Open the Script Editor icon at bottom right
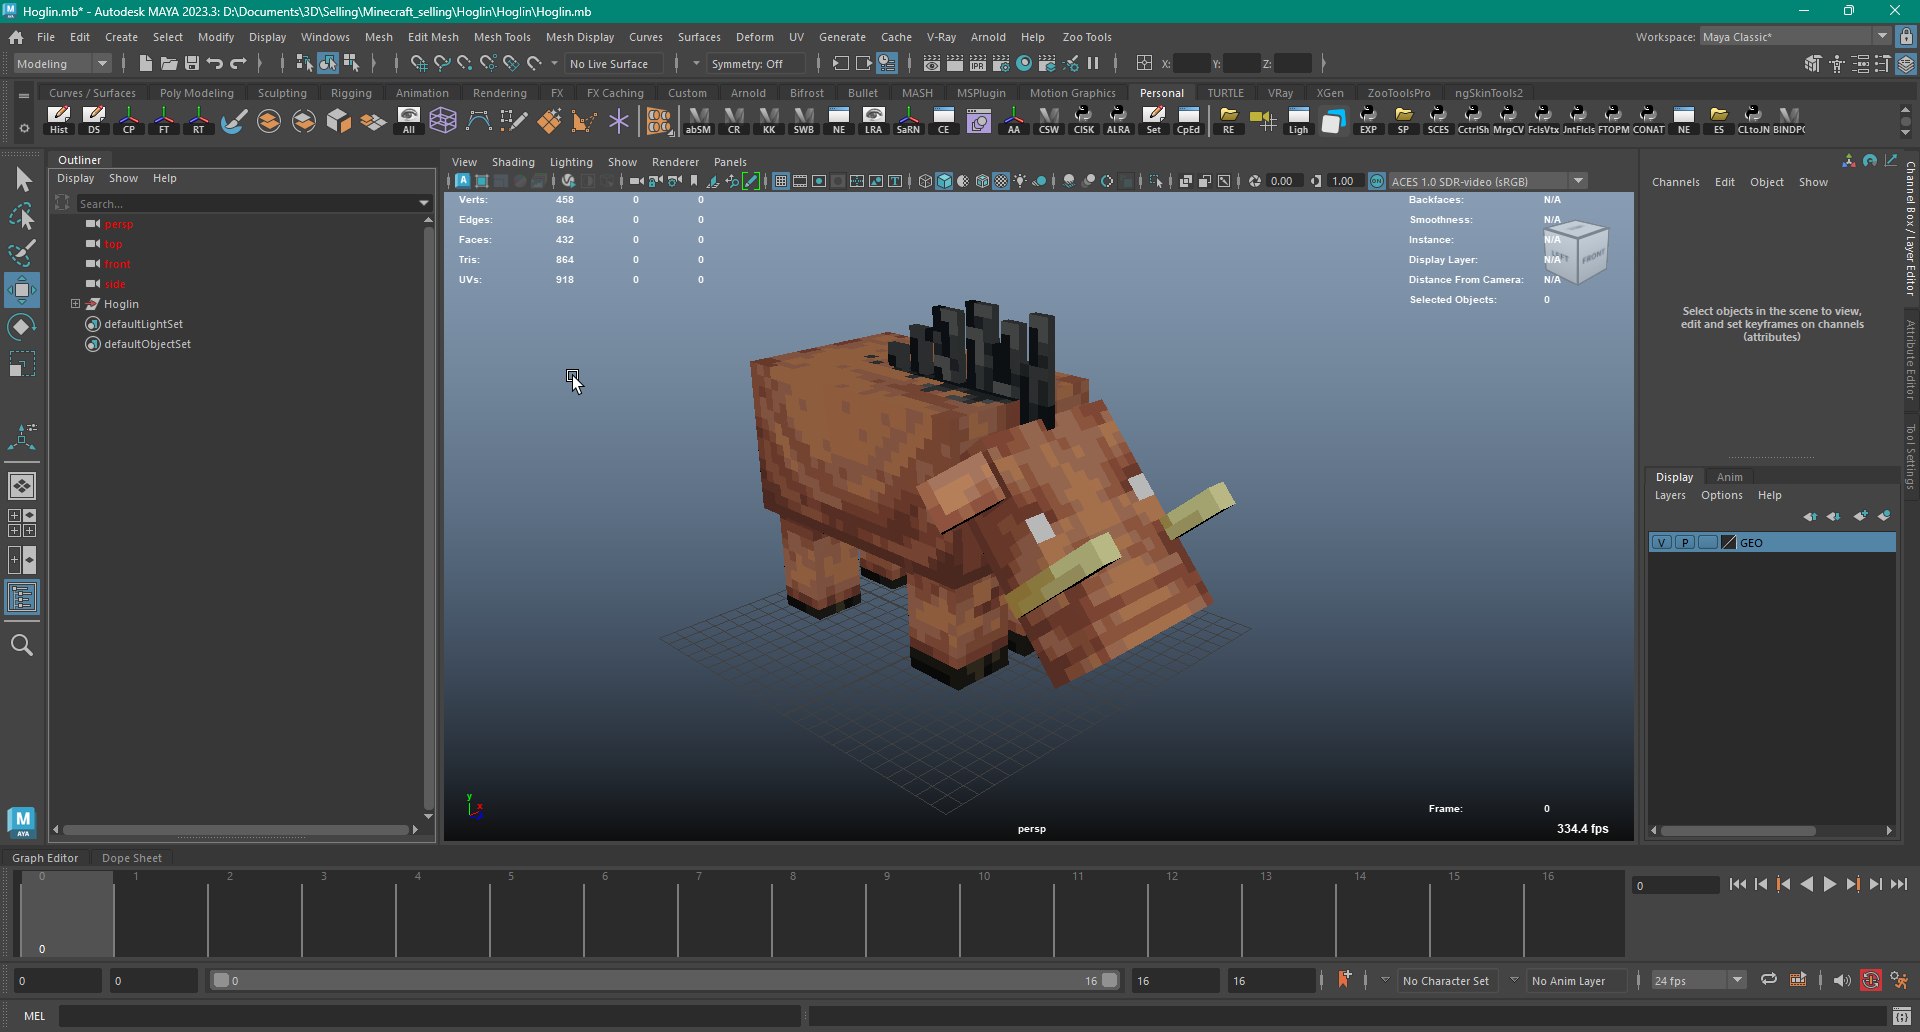 pos(1901,1016)
